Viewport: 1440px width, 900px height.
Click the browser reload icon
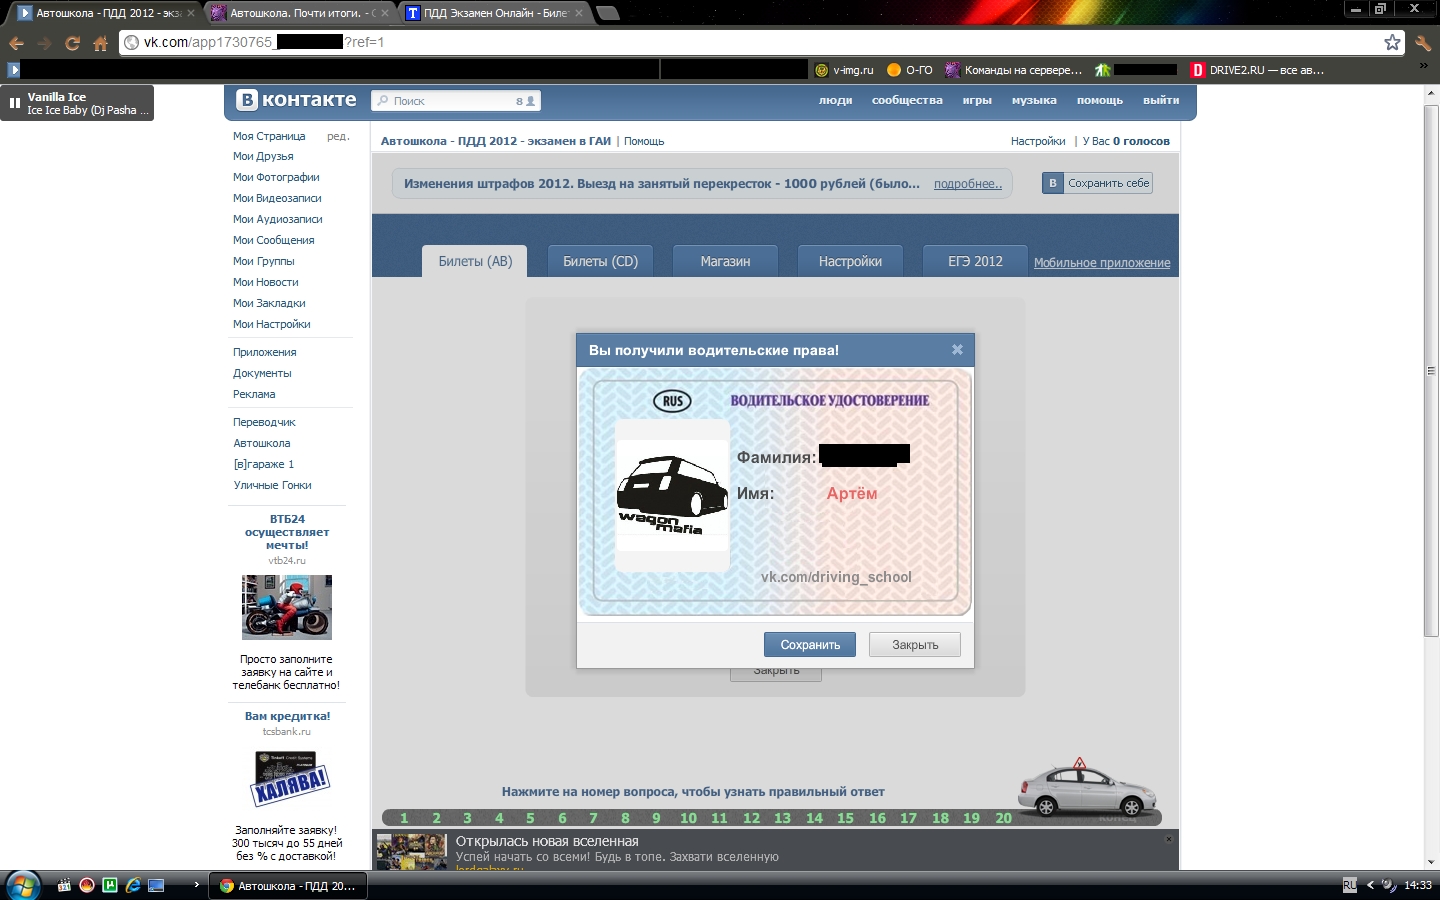tap(72, 43)
